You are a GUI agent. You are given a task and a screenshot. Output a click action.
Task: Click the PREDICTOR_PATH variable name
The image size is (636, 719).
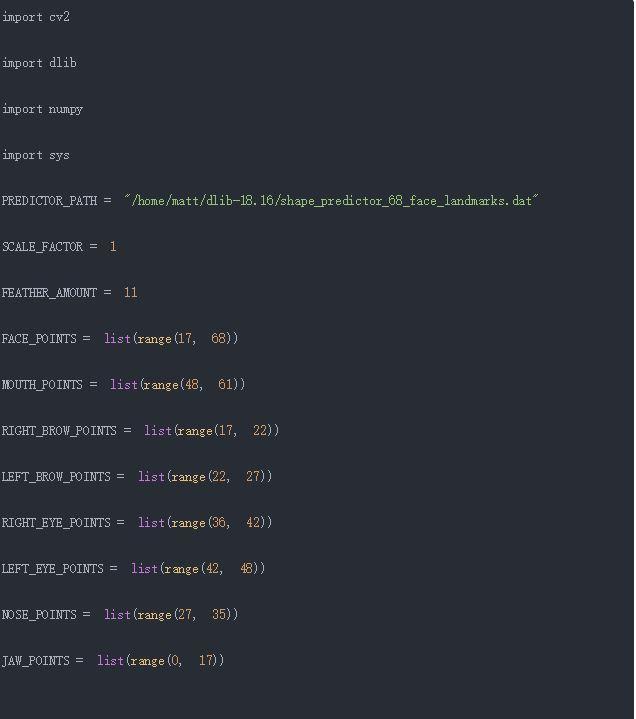(x=49, y=201)
